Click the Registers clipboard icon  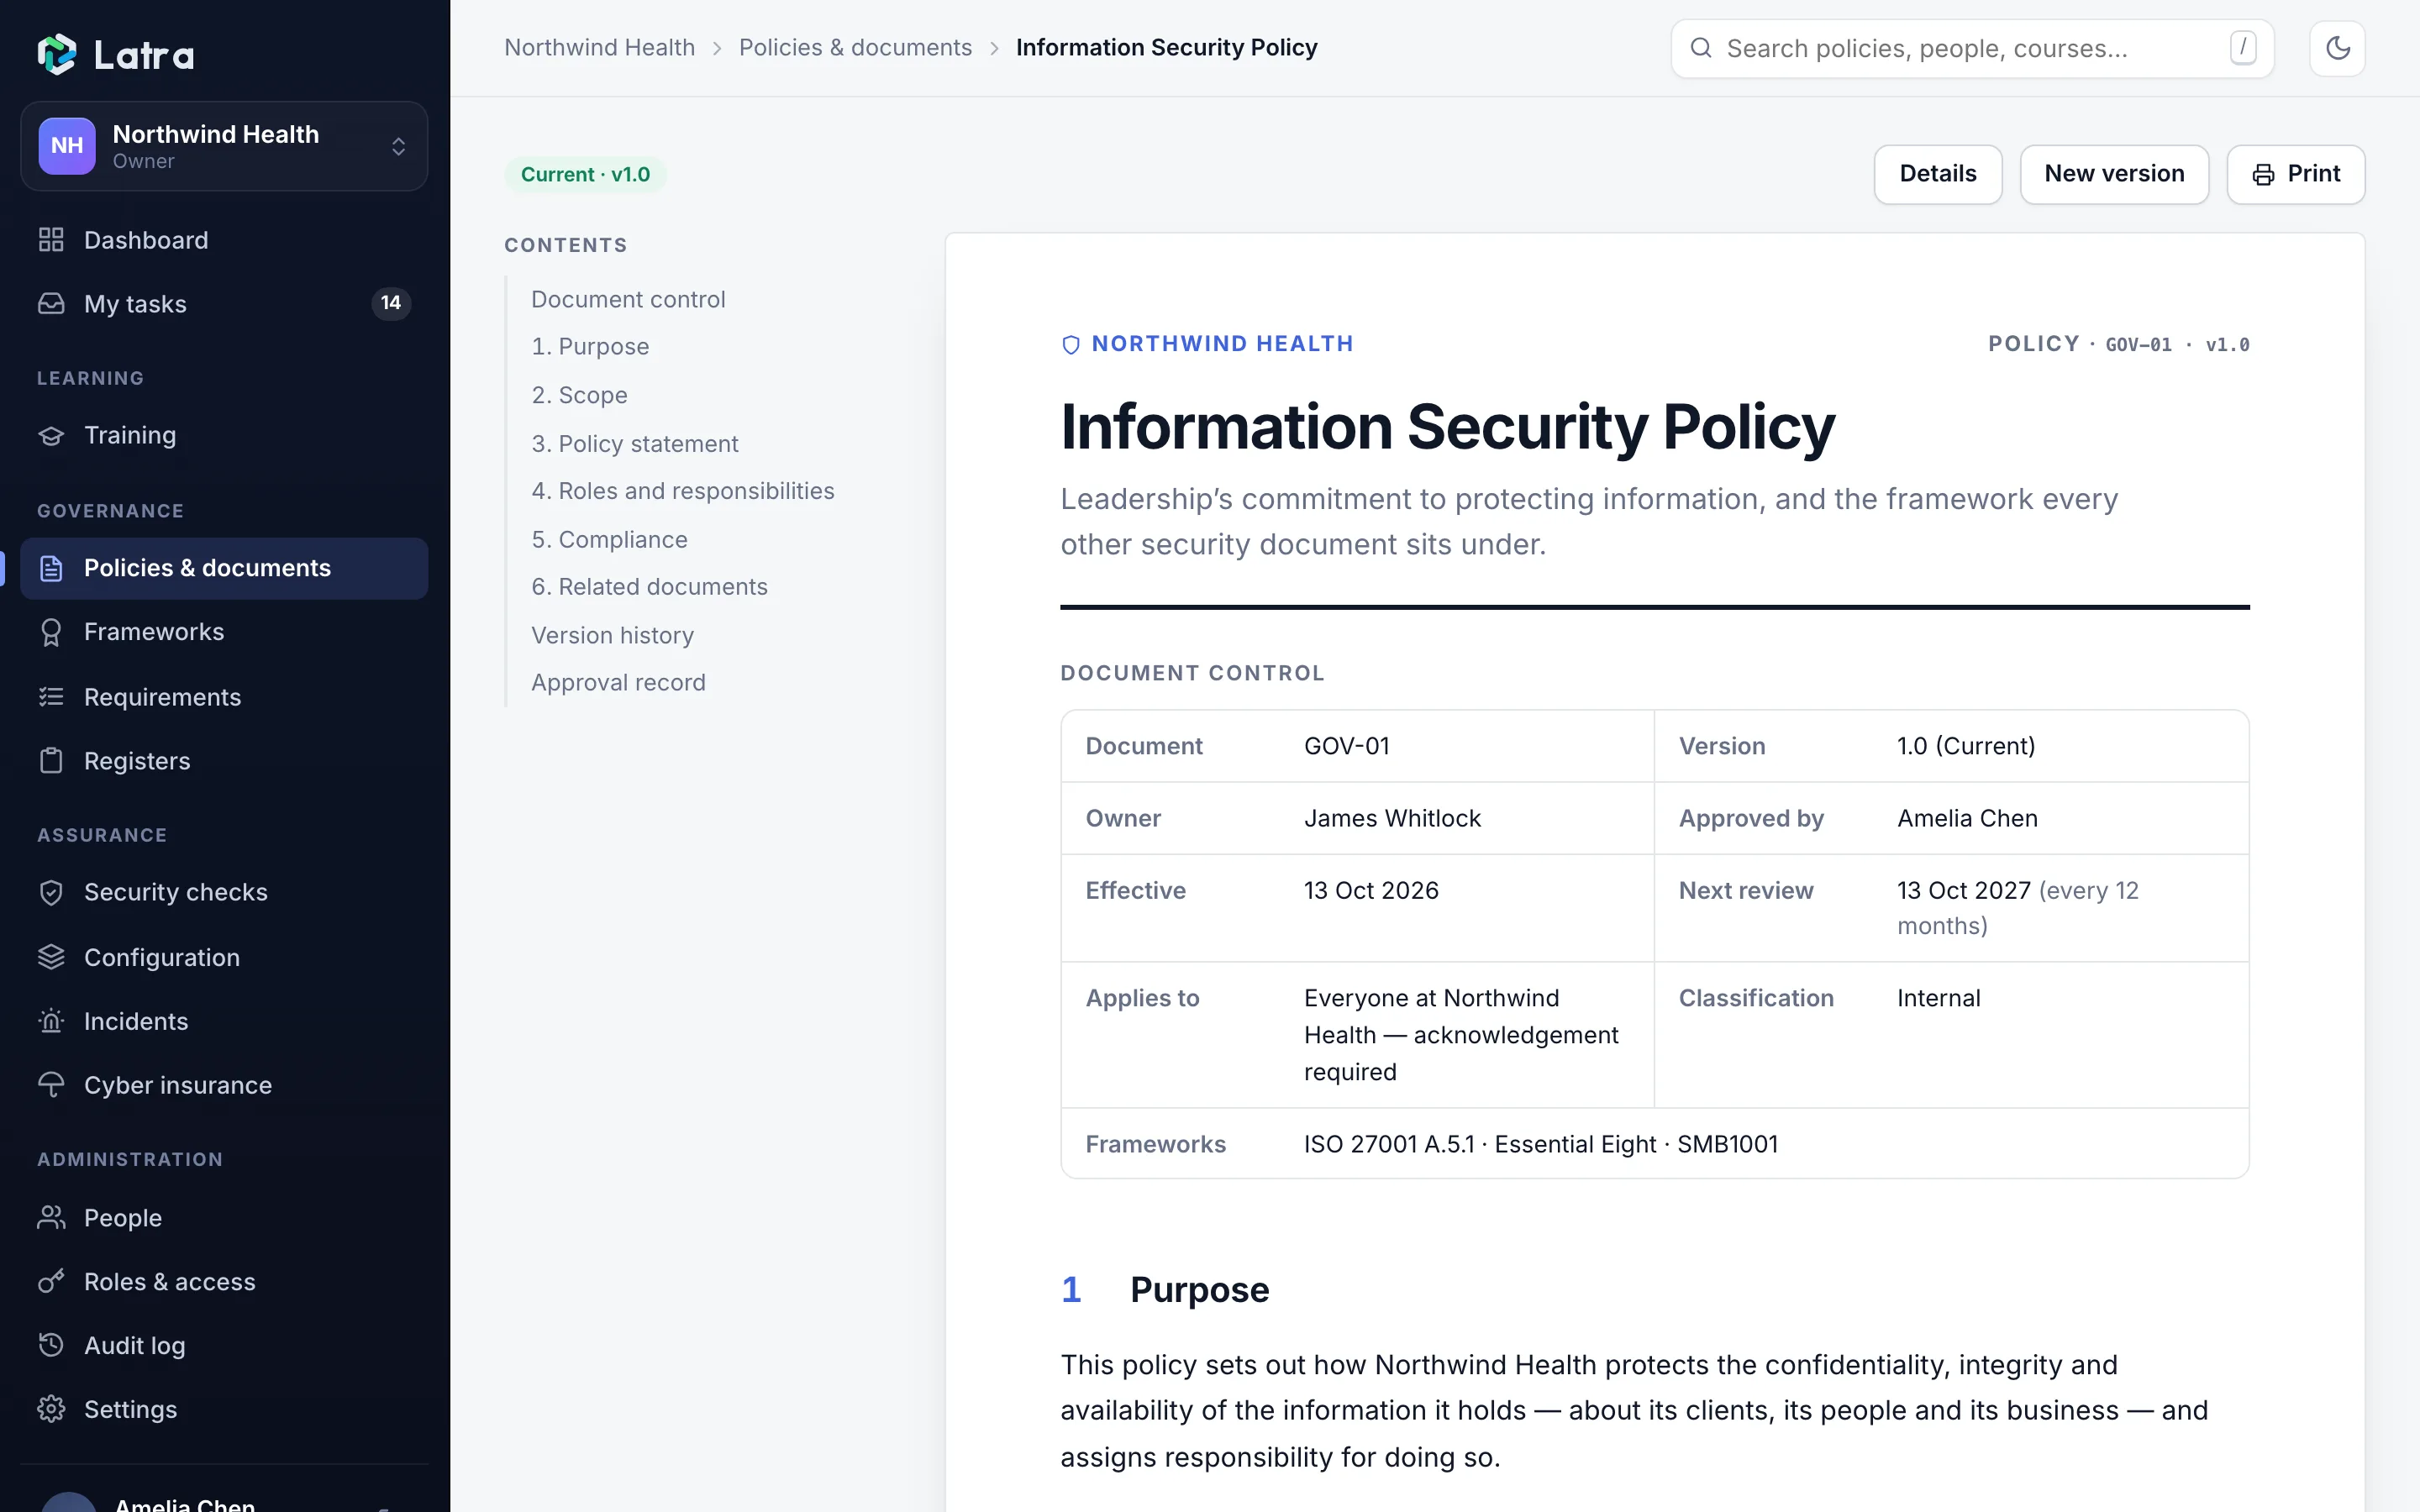[x=51, y=761]
